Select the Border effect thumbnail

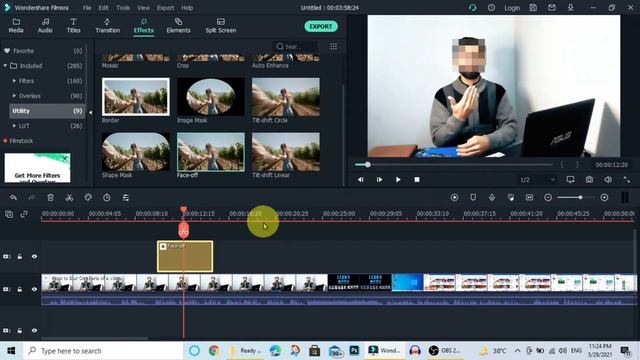click(136, 97)
